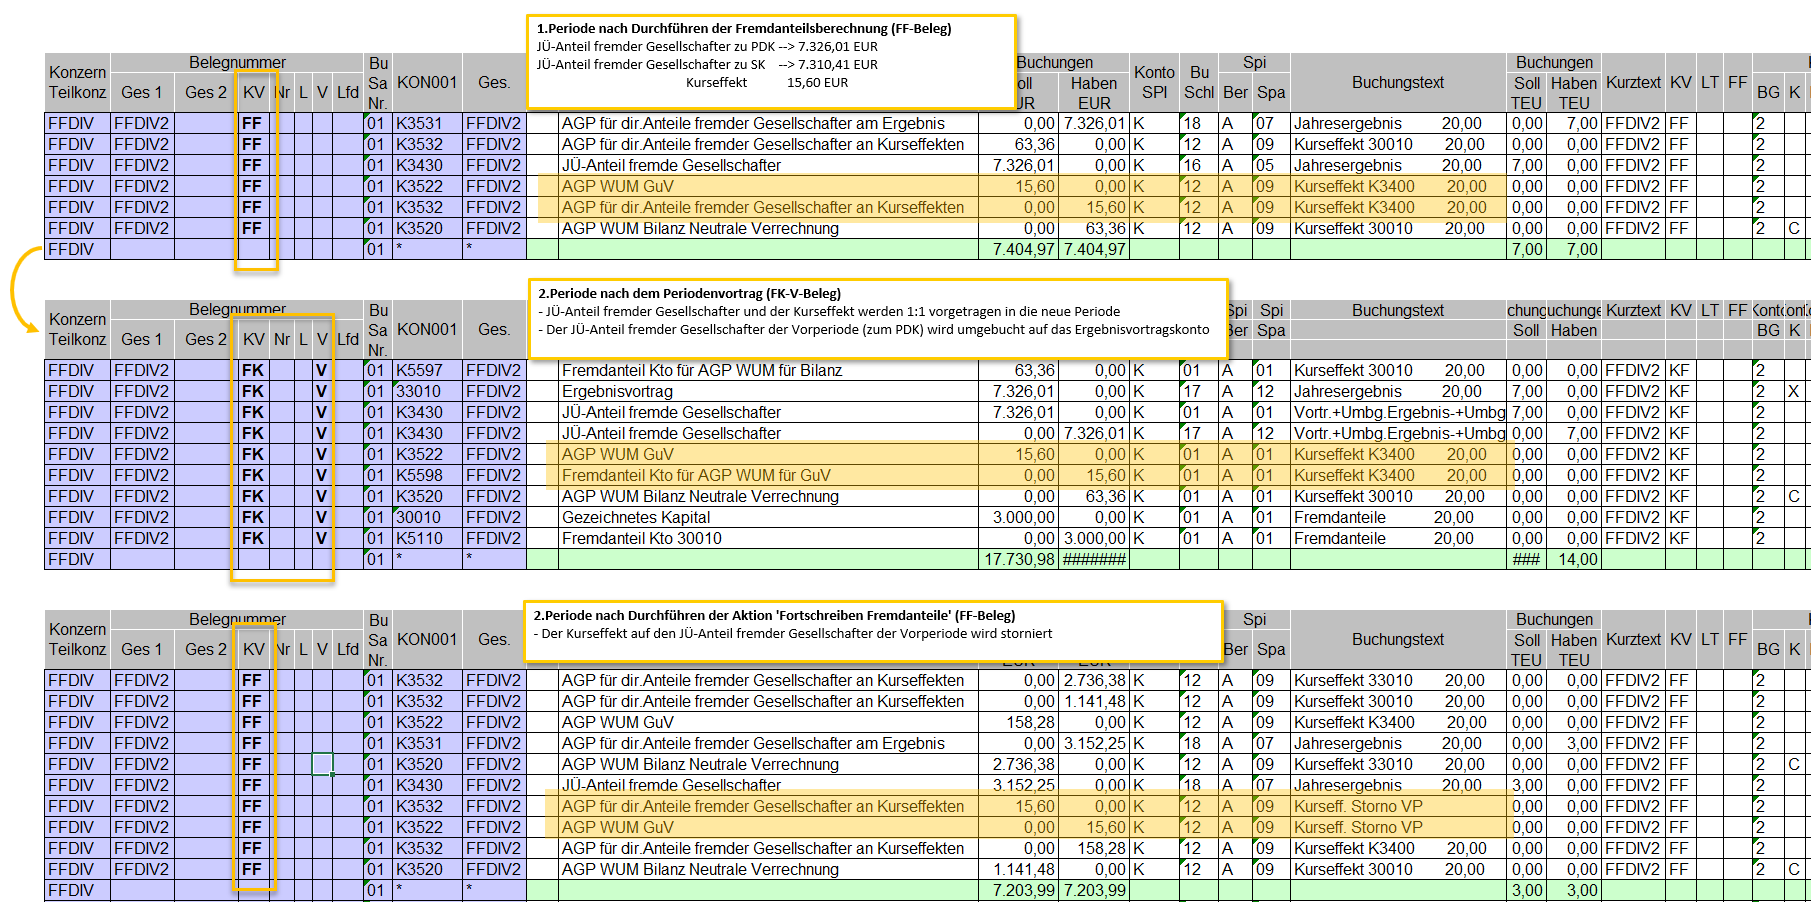Select account cell 33010

pyautogui.click(x=427, y=391)
